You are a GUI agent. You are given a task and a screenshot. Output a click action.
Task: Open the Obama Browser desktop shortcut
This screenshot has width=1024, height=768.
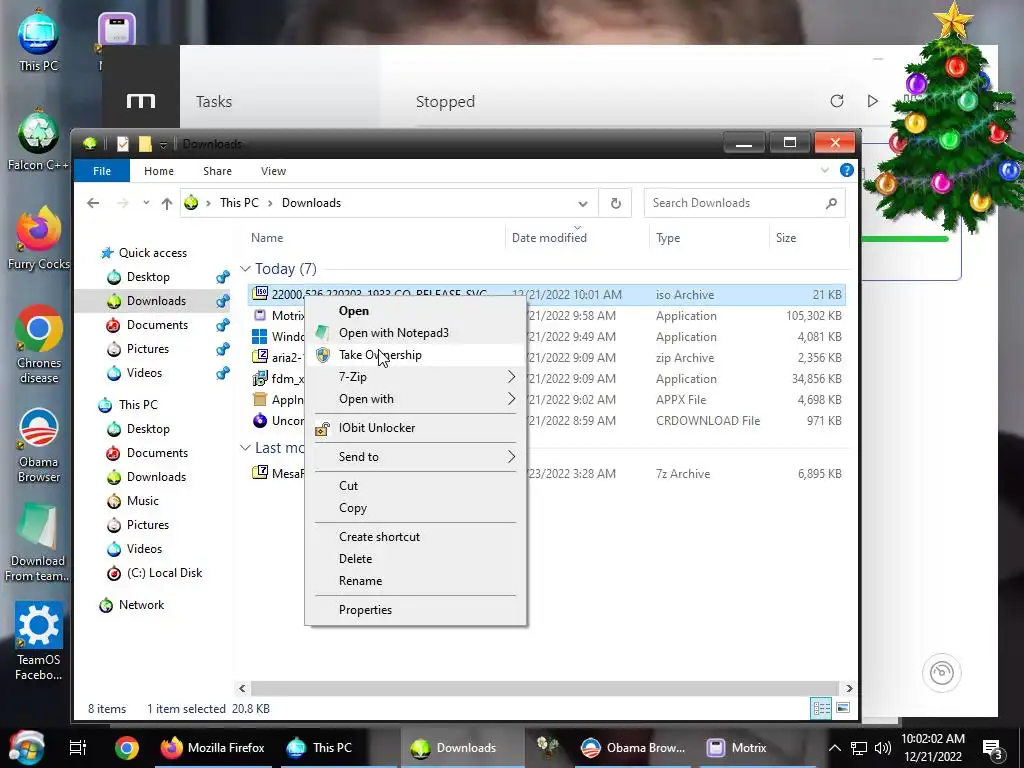(x=38, y=445)
